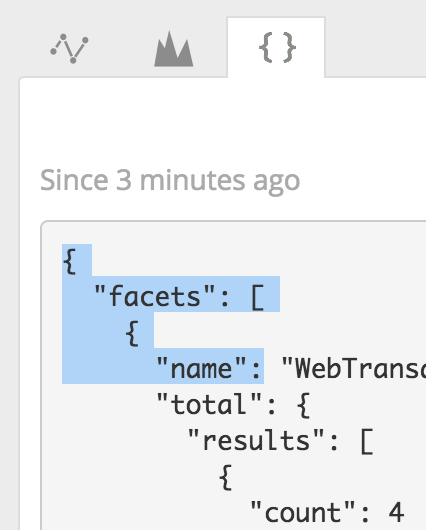This screenshot has width=426, height=530.
Task: Click the 'Since 3 minutes ago' time label
Action: (x=170, y=180)
